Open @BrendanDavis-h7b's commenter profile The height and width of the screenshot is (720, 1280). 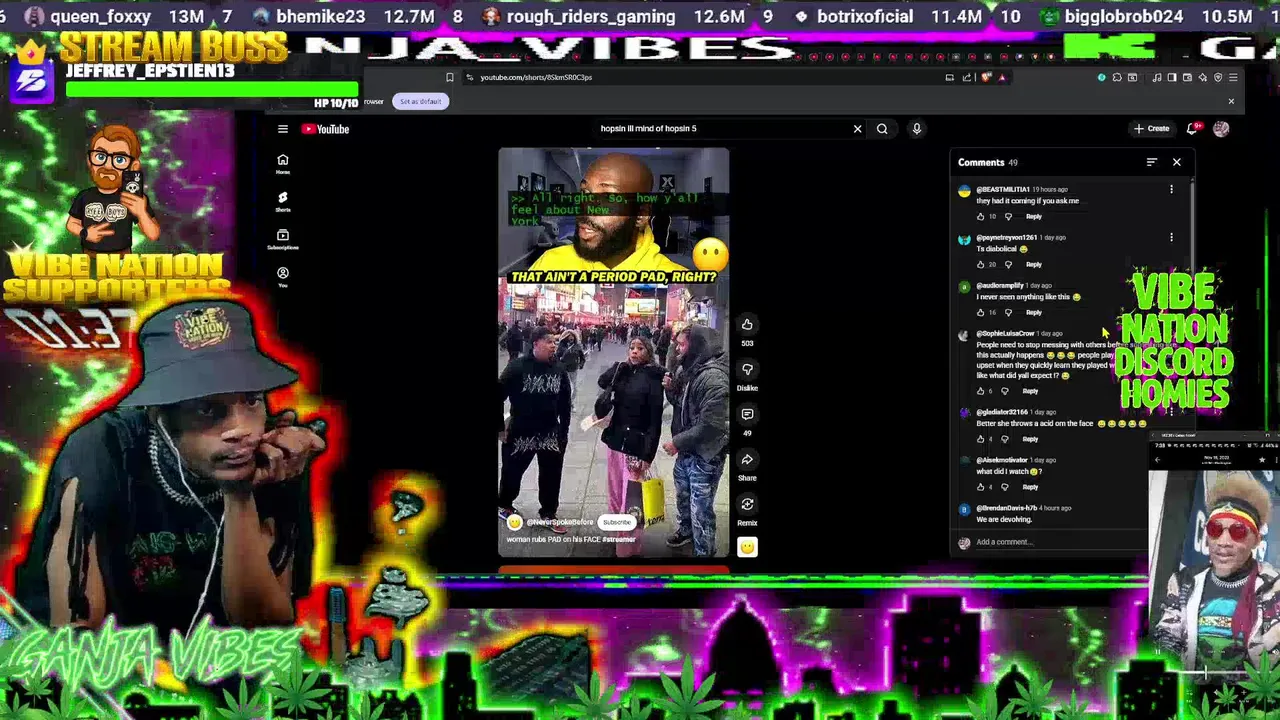(1006, 508)
